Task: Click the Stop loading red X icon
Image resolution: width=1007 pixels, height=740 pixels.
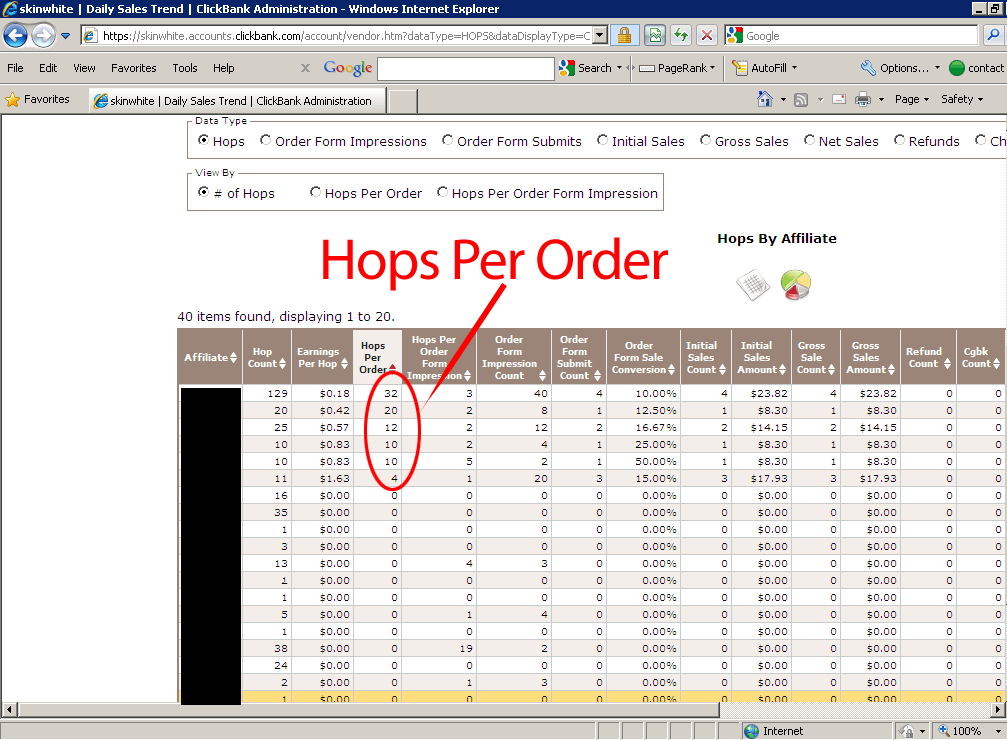Action: 707,36
